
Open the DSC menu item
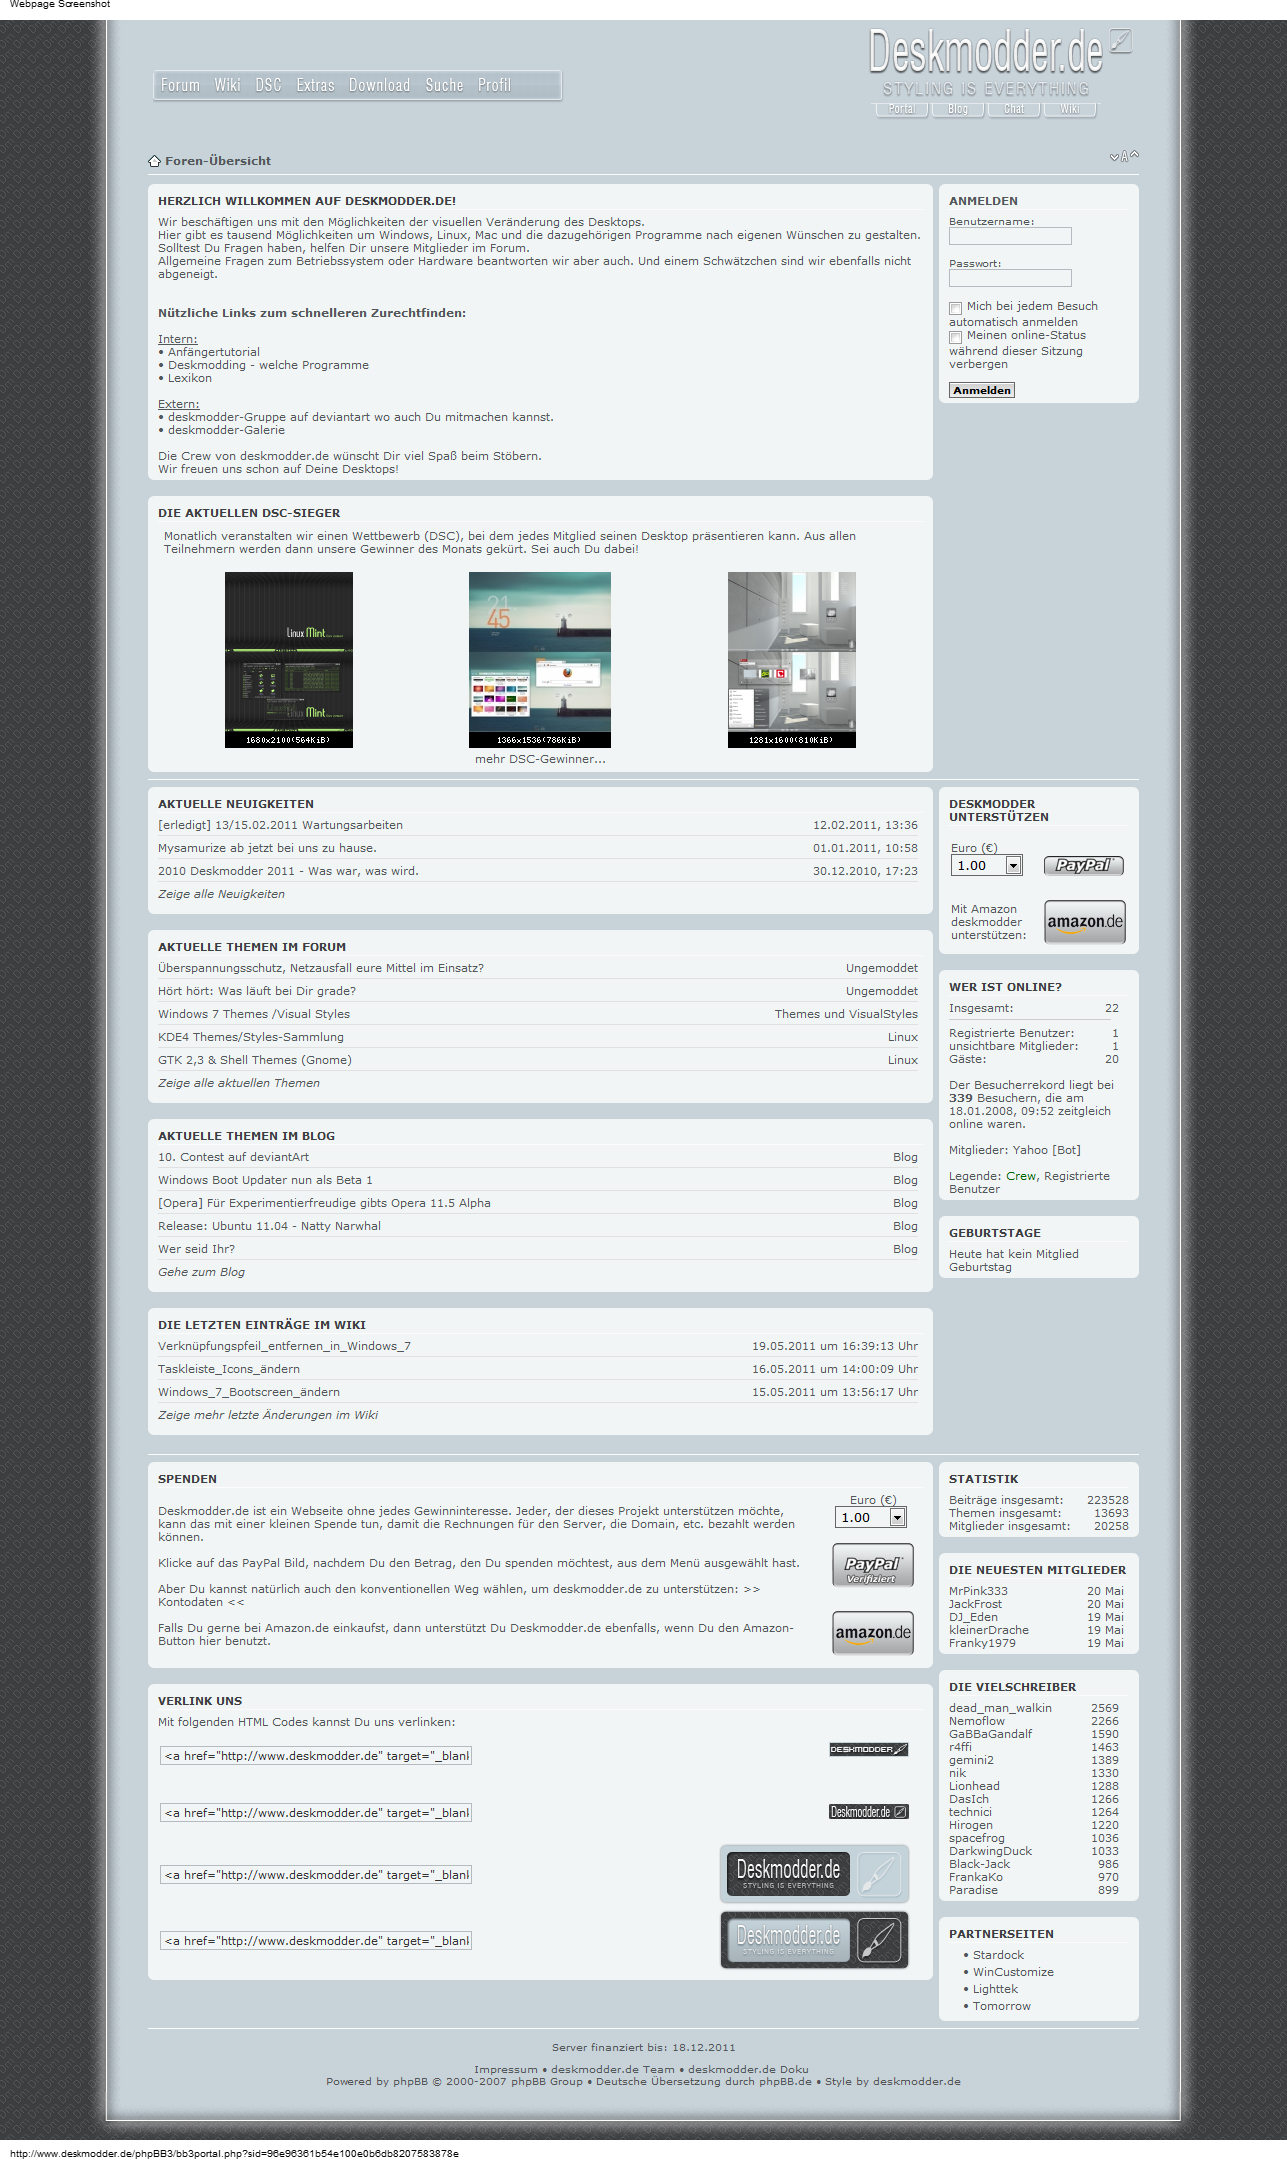[x=268, y=85]
